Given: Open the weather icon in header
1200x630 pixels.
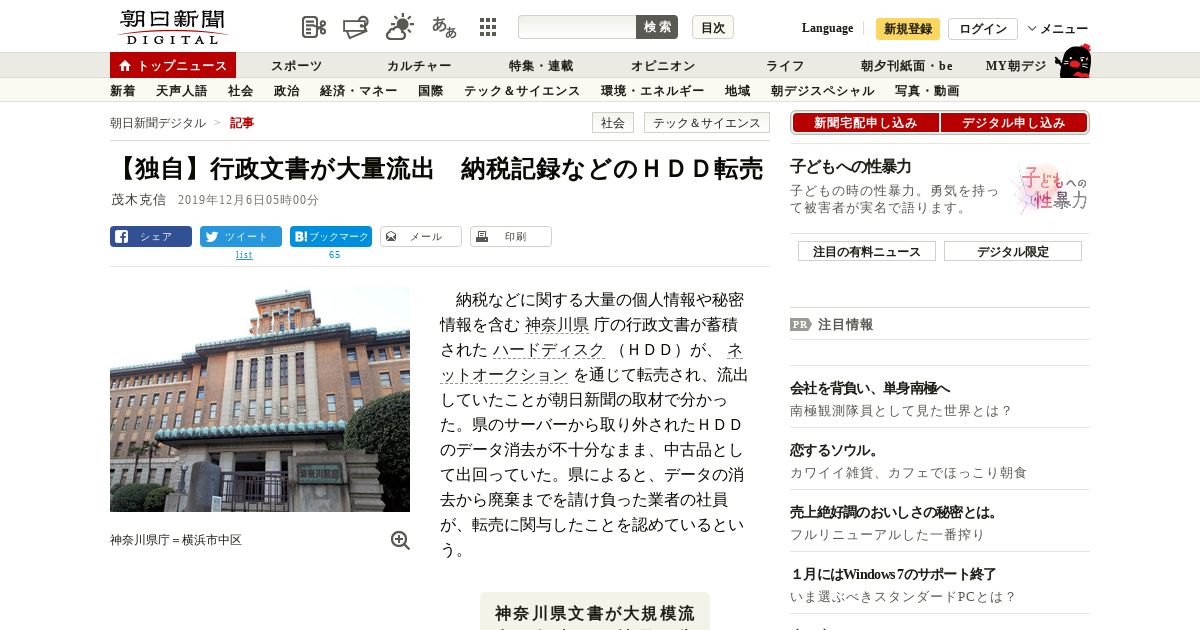Looking at the screenshot, I should tap(400, 27).
